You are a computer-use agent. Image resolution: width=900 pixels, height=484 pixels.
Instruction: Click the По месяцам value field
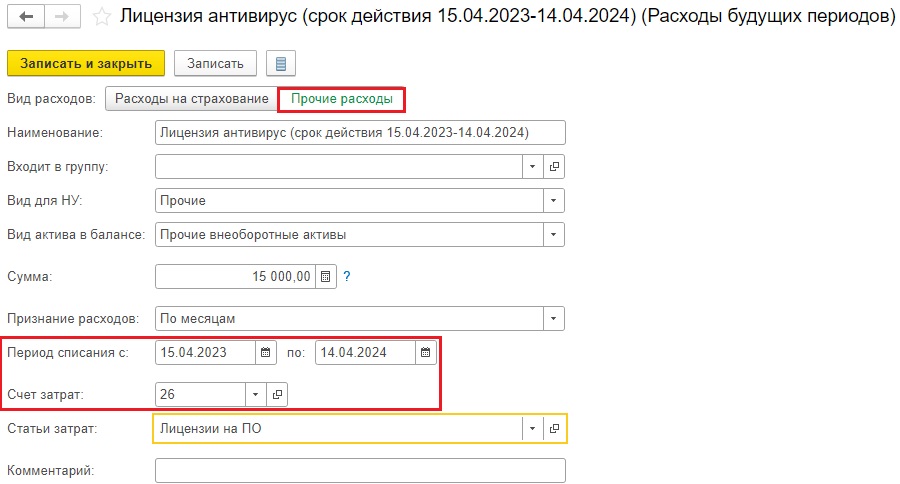pyautogui.click(x=350, y=319)
